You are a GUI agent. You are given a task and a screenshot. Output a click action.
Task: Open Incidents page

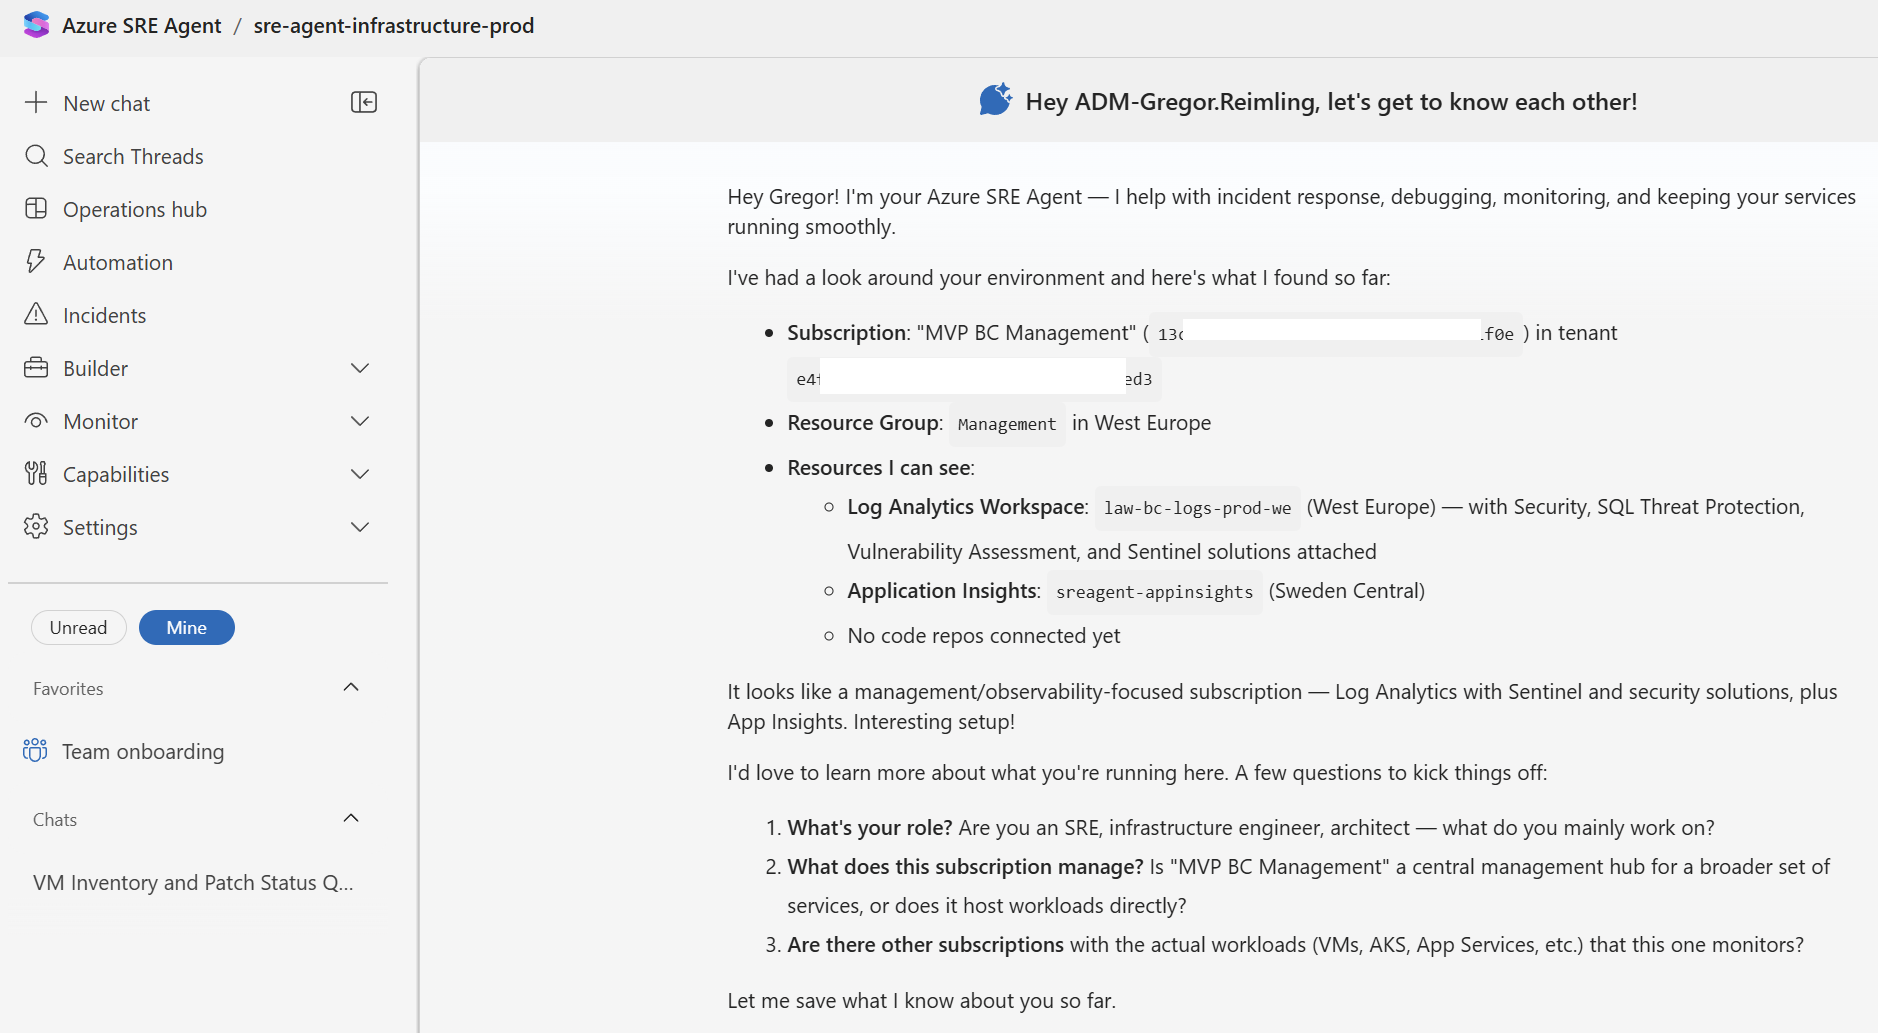[x=105, y=315]
